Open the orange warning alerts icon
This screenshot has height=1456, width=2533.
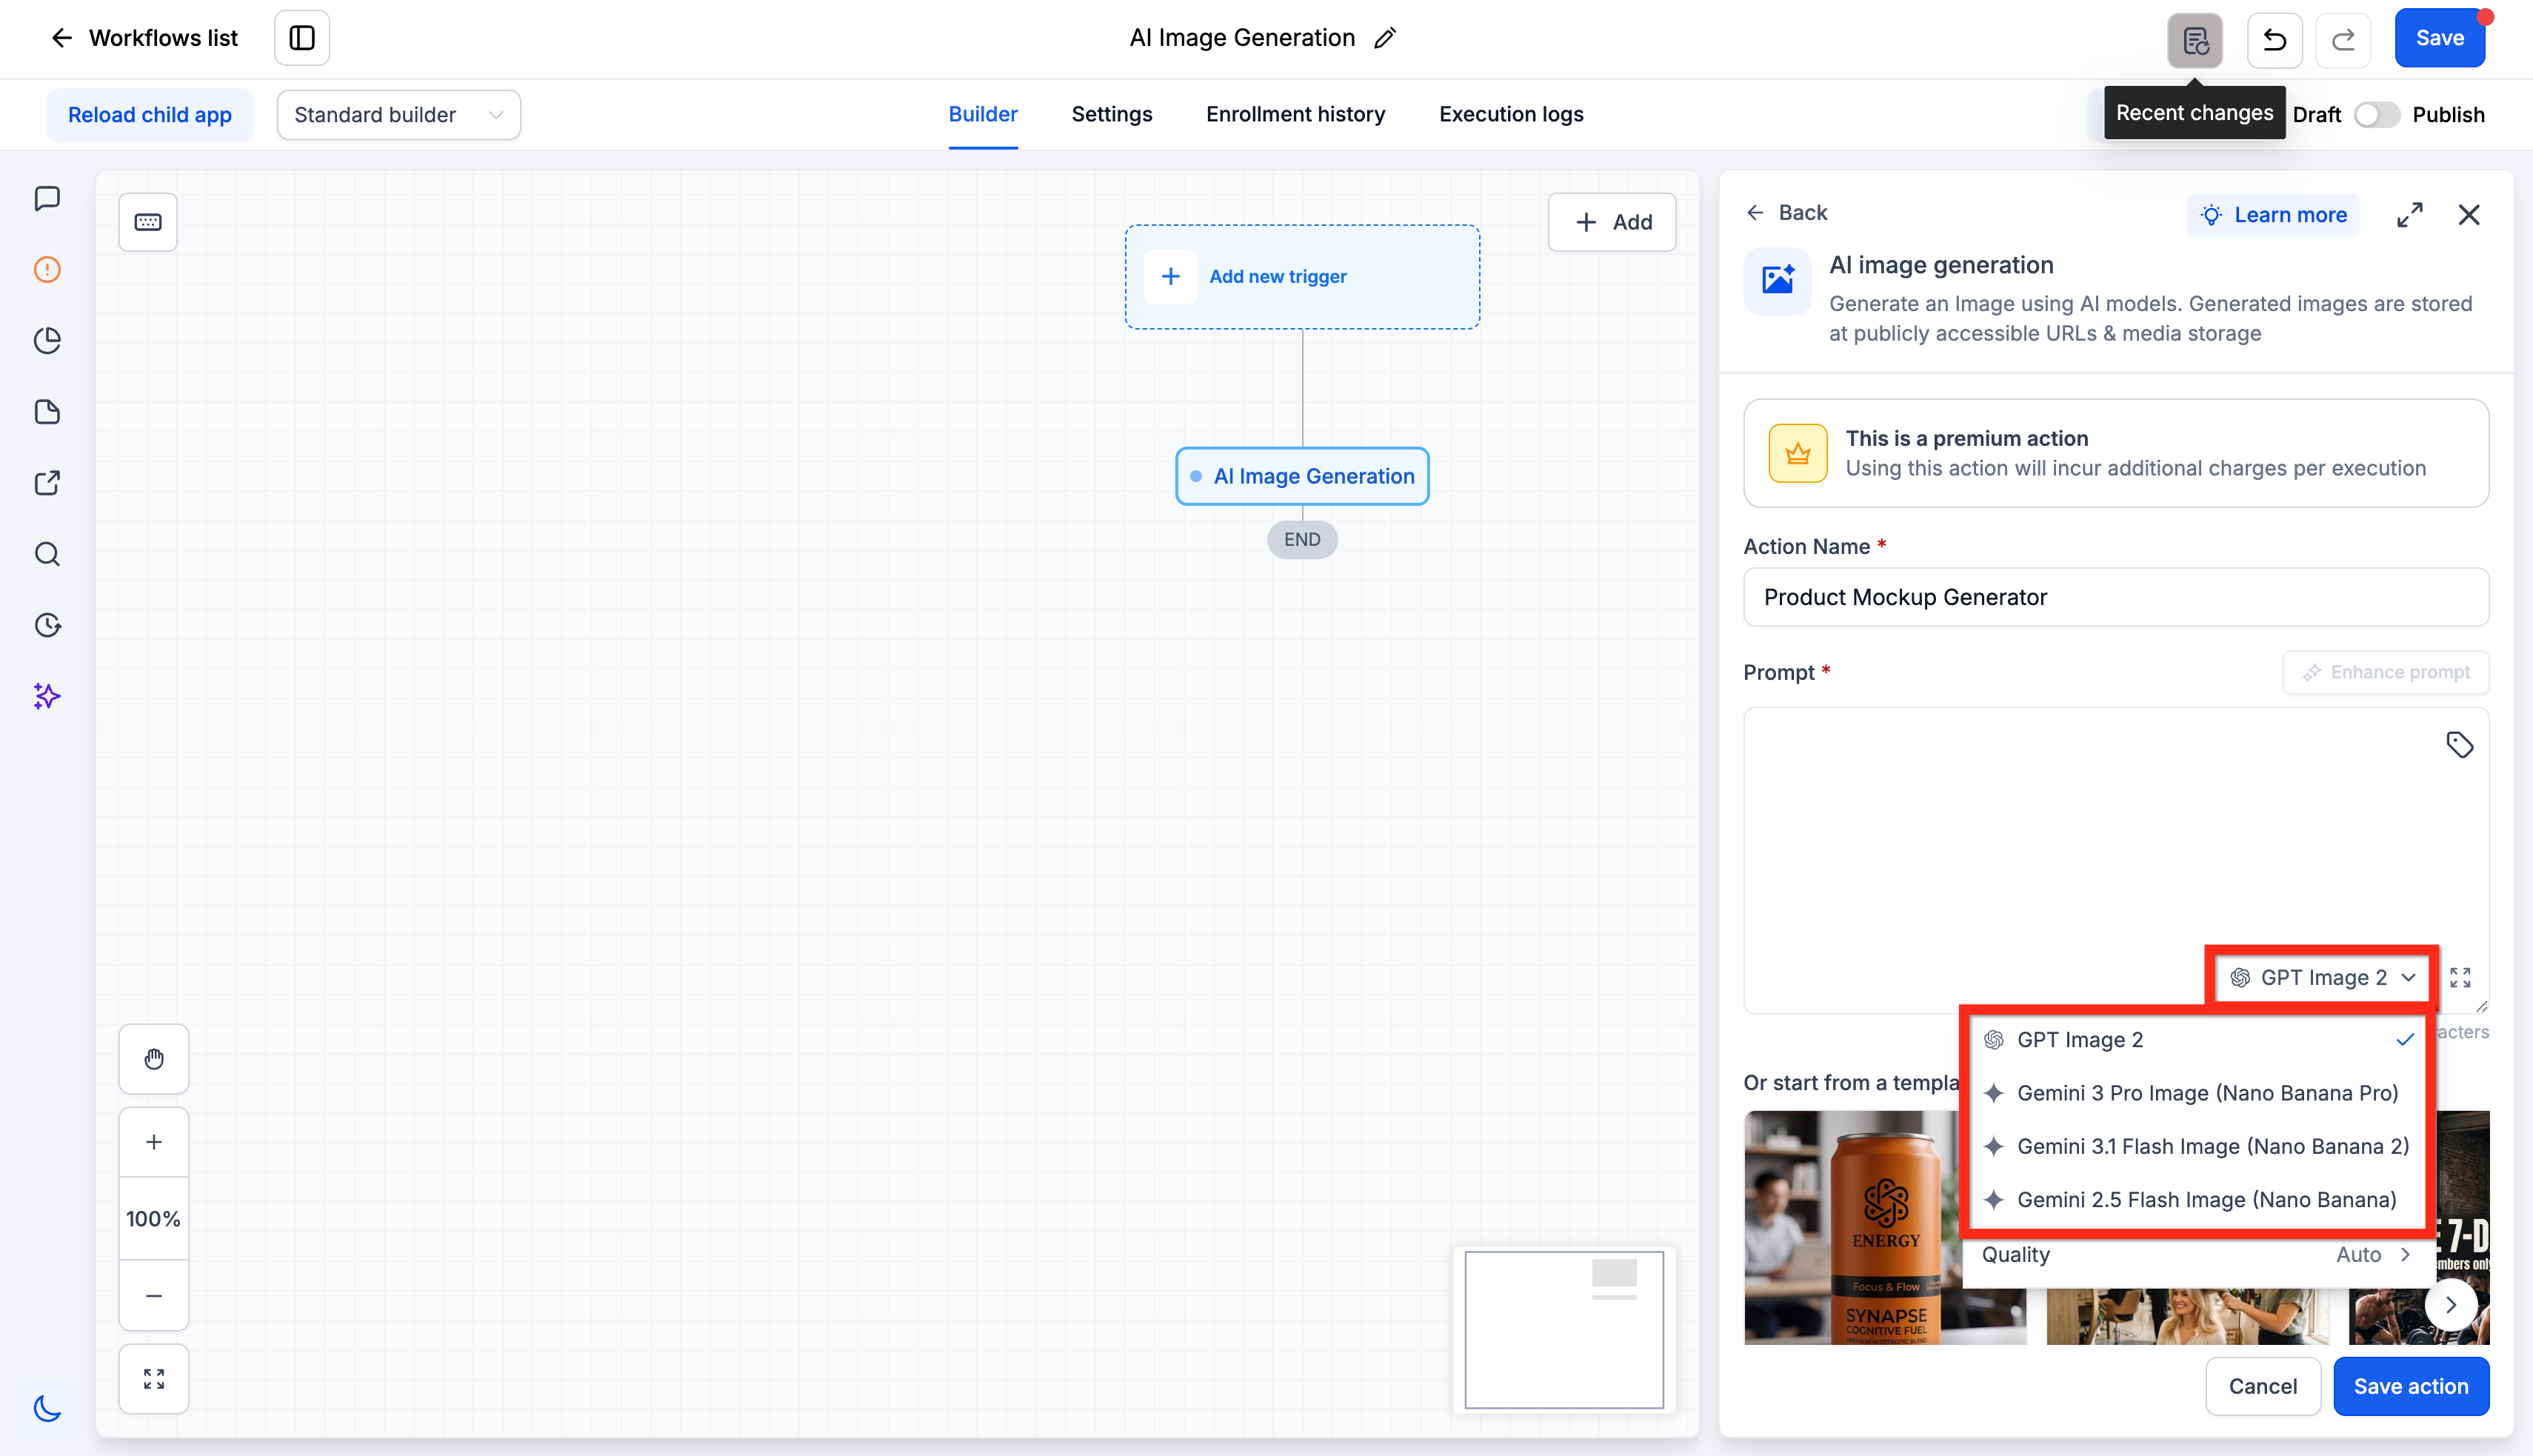click(47, 269)
